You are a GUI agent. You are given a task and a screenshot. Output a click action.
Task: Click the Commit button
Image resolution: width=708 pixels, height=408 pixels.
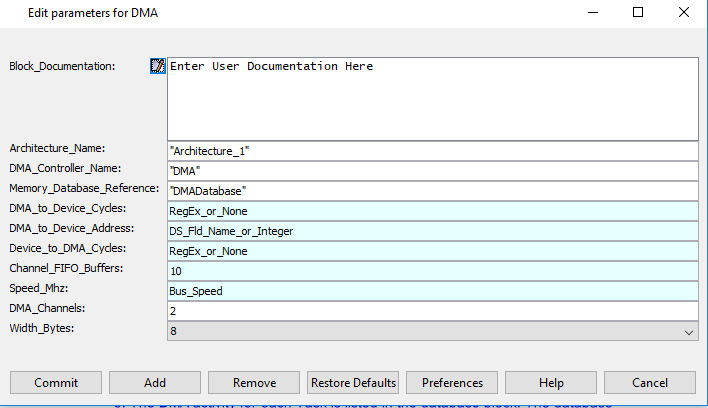coord(56,383)
